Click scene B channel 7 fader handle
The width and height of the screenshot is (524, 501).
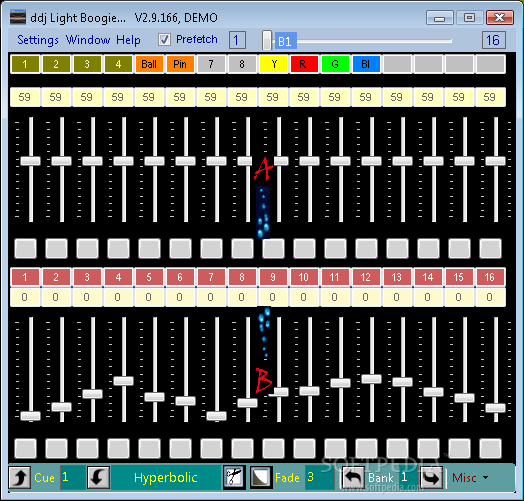click(217, 416)
